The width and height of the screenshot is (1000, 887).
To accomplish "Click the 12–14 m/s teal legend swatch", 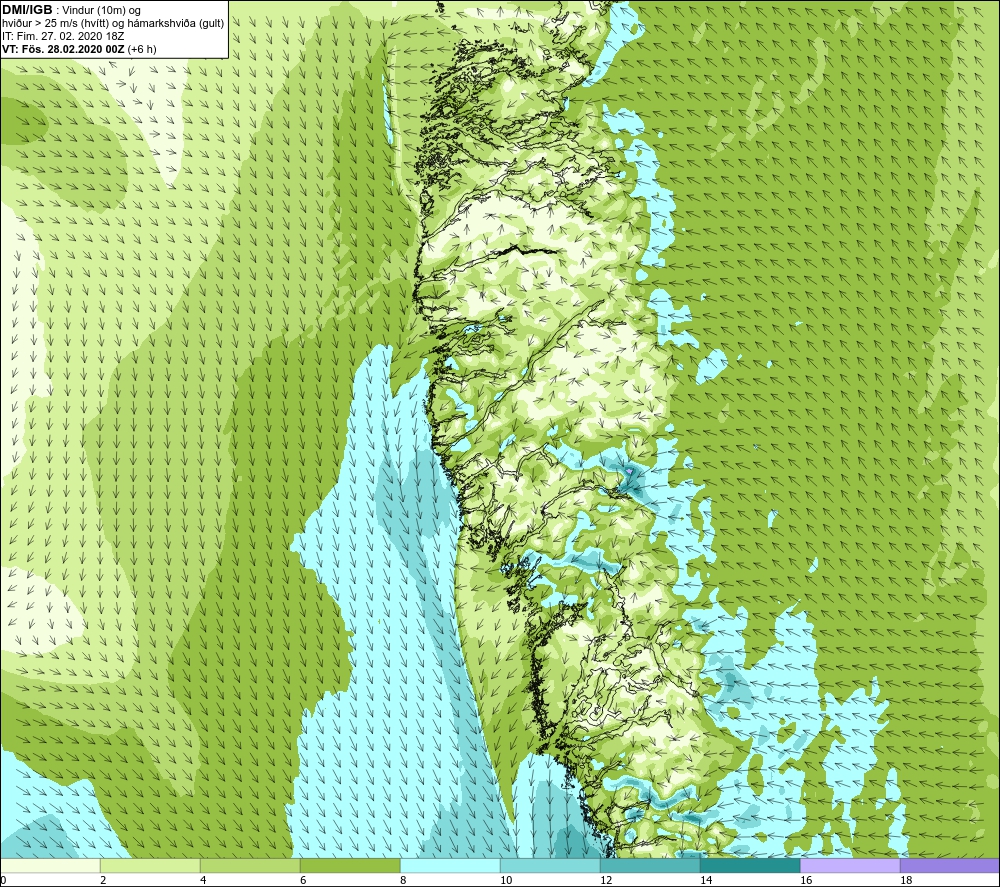I will point(650,865).
